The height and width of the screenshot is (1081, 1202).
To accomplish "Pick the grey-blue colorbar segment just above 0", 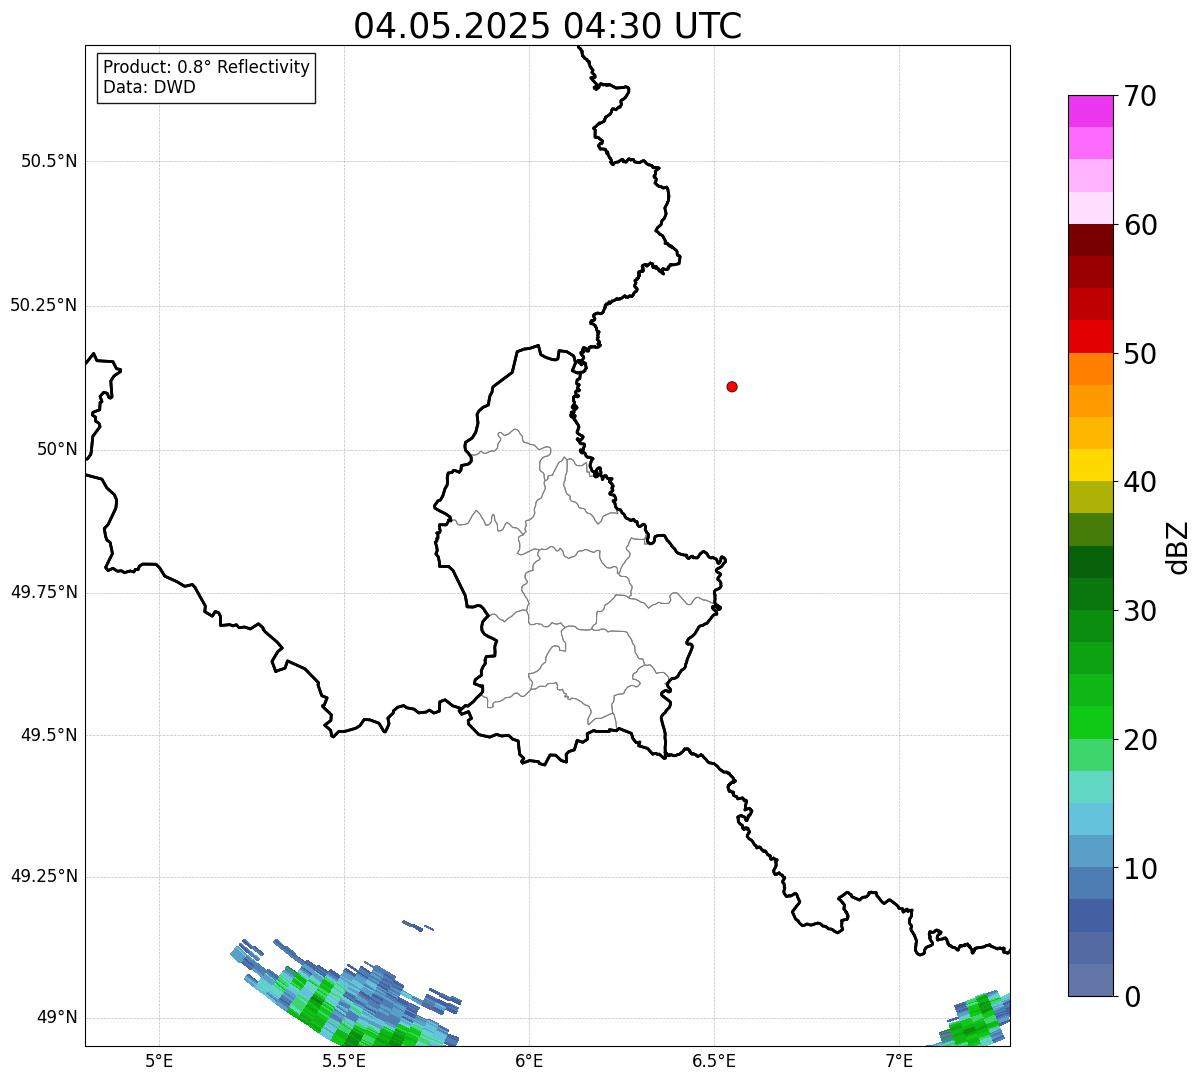I will click(x=1090, y=980).
